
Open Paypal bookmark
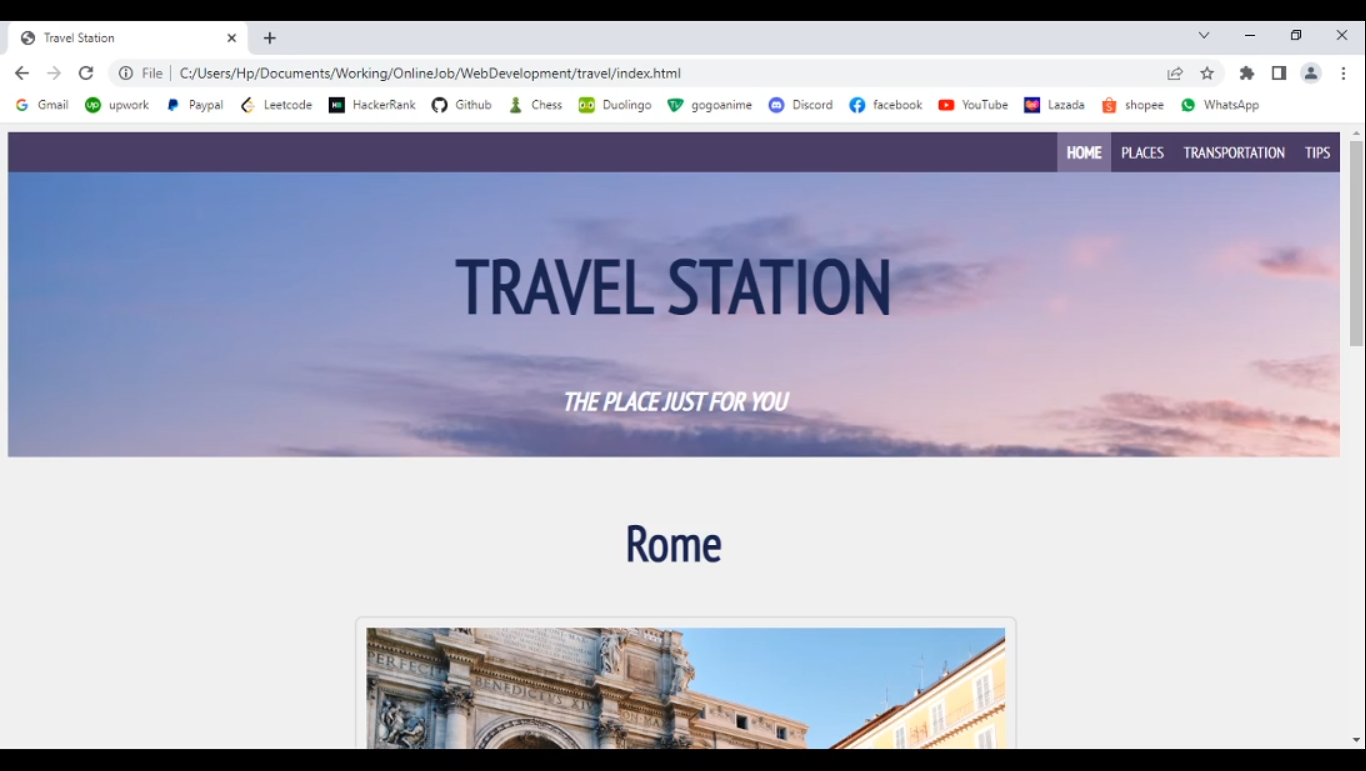195,105
